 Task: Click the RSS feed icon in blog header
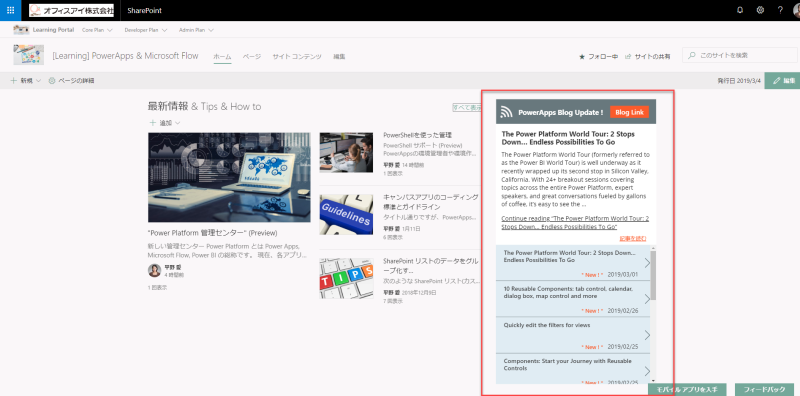pyautogui.click(x=506, y=113)
